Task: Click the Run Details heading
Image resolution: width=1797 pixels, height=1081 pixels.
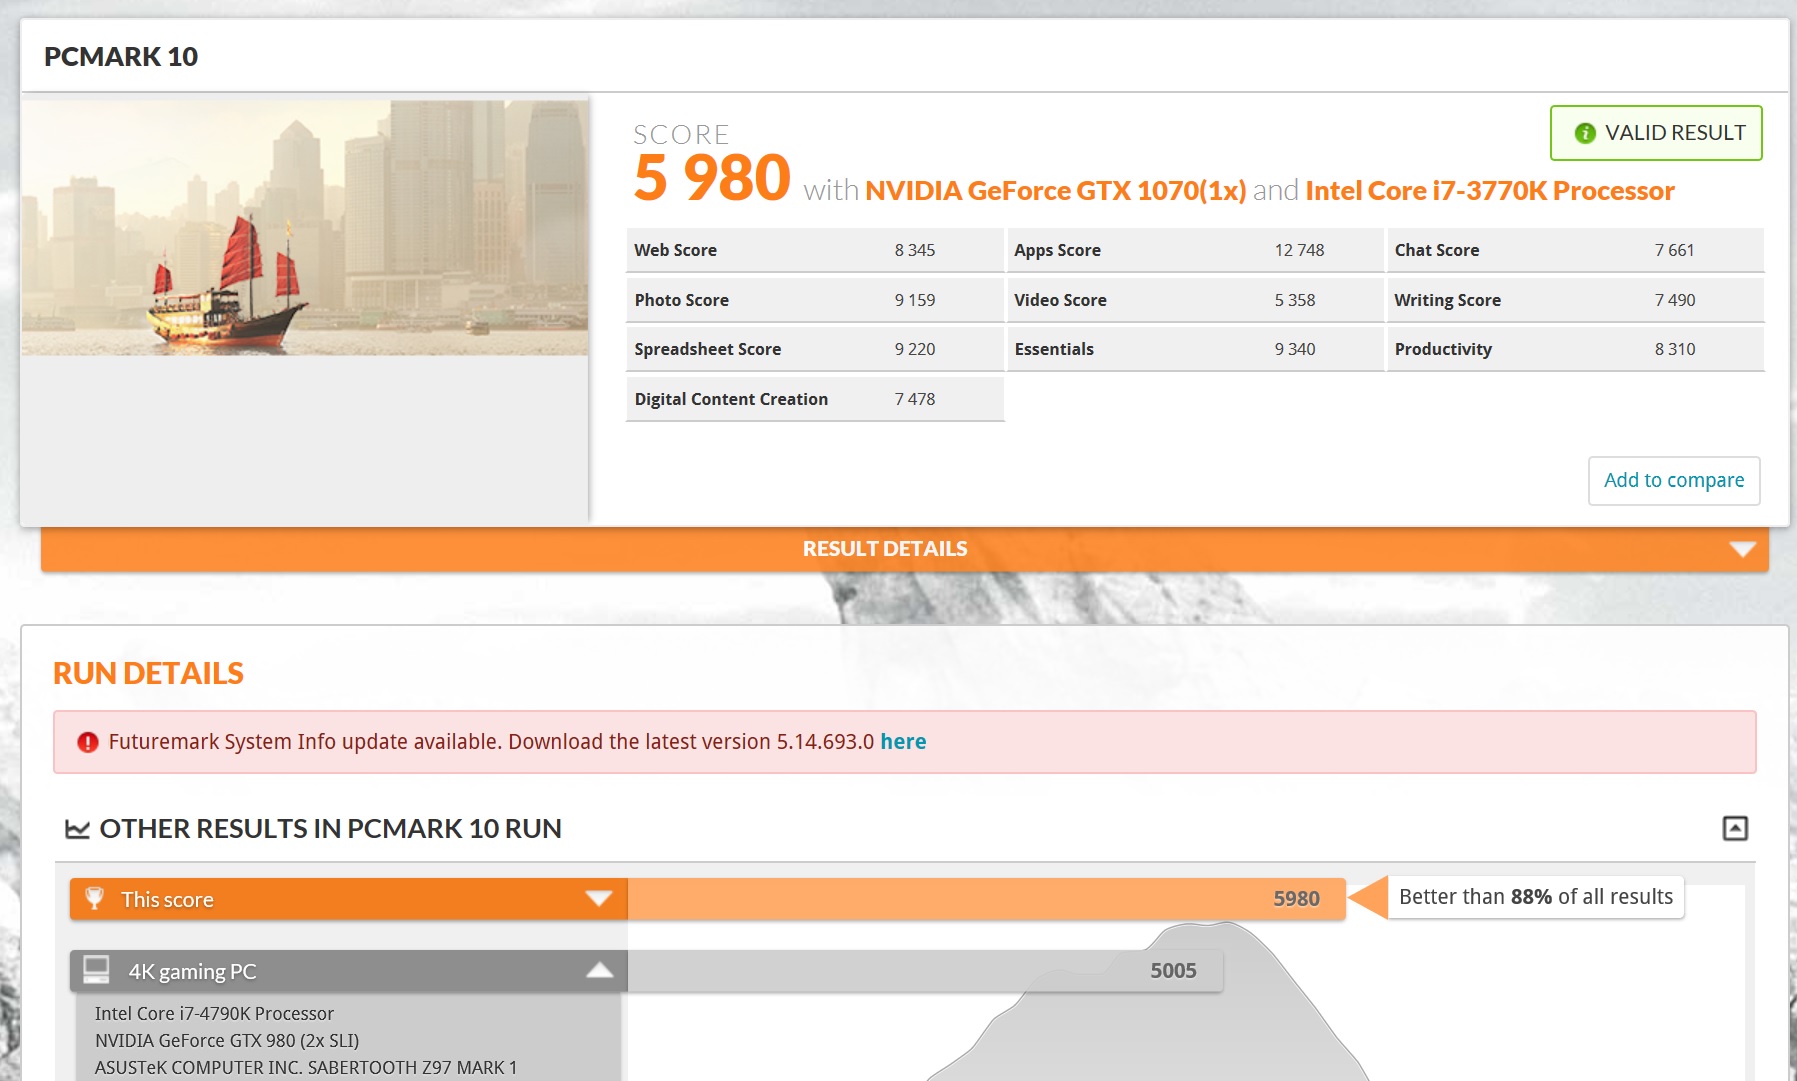Action: (x=148, y=674)
